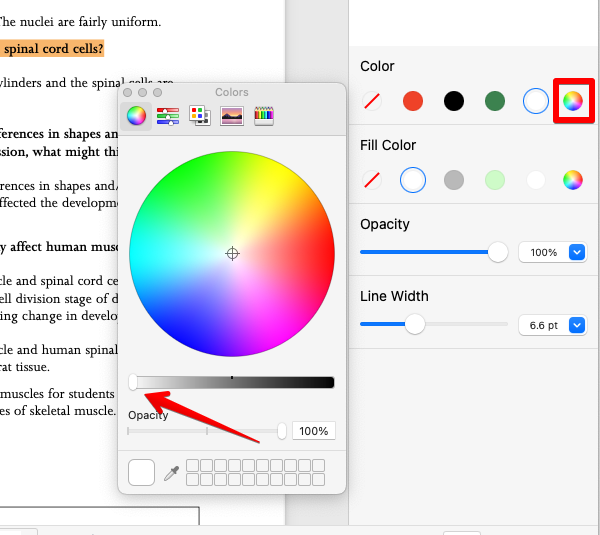Open the Line Width 6.6 pt dropdown
600x535 pixels.
tap(577, 325)
